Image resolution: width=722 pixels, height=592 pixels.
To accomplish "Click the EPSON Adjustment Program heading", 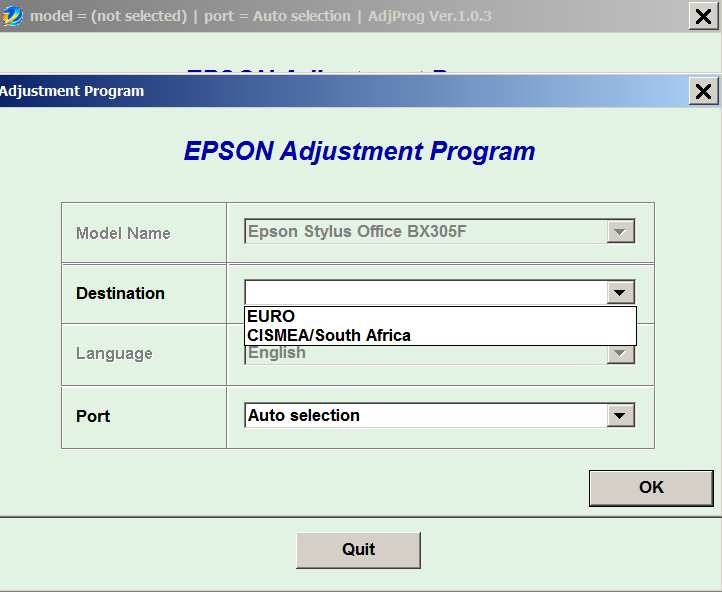I will (359, 151).
